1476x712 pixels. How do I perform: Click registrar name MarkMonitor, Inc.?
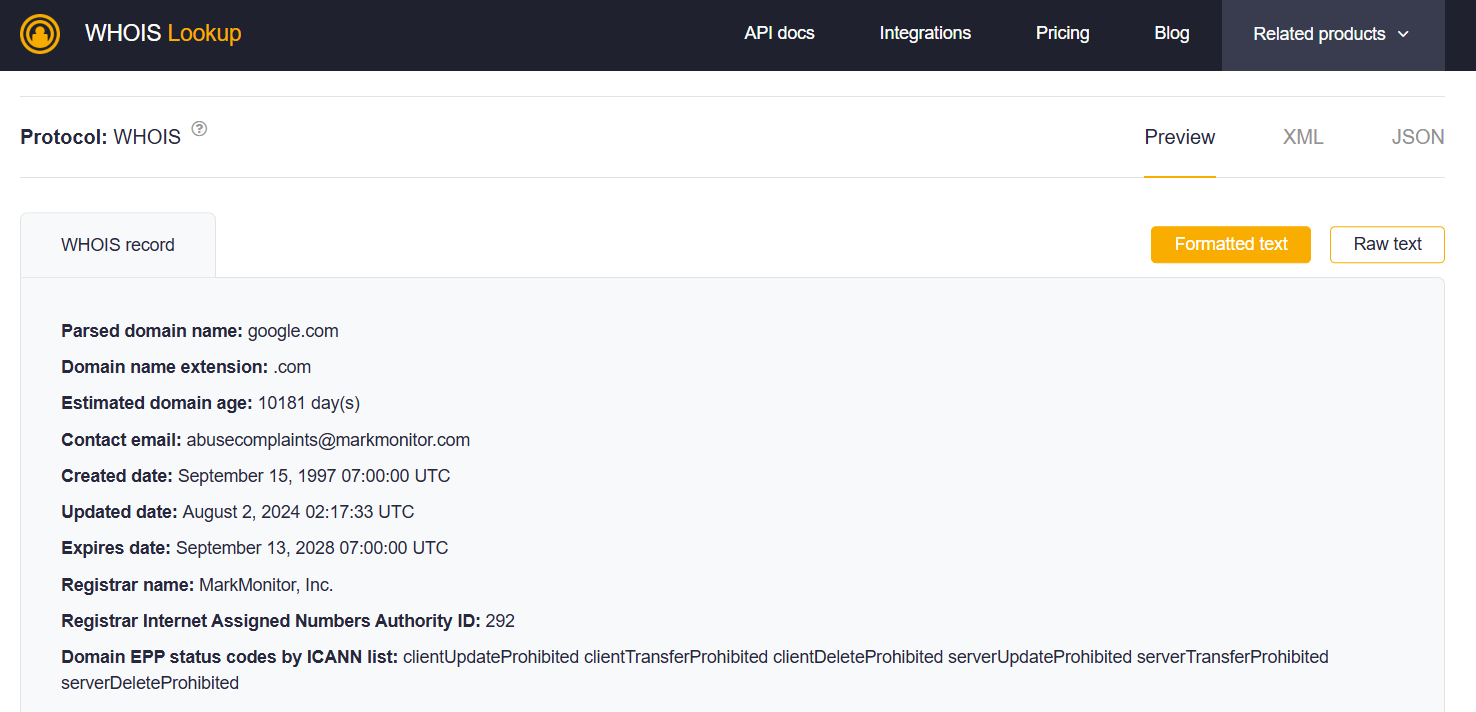click(x=266, y=585)
